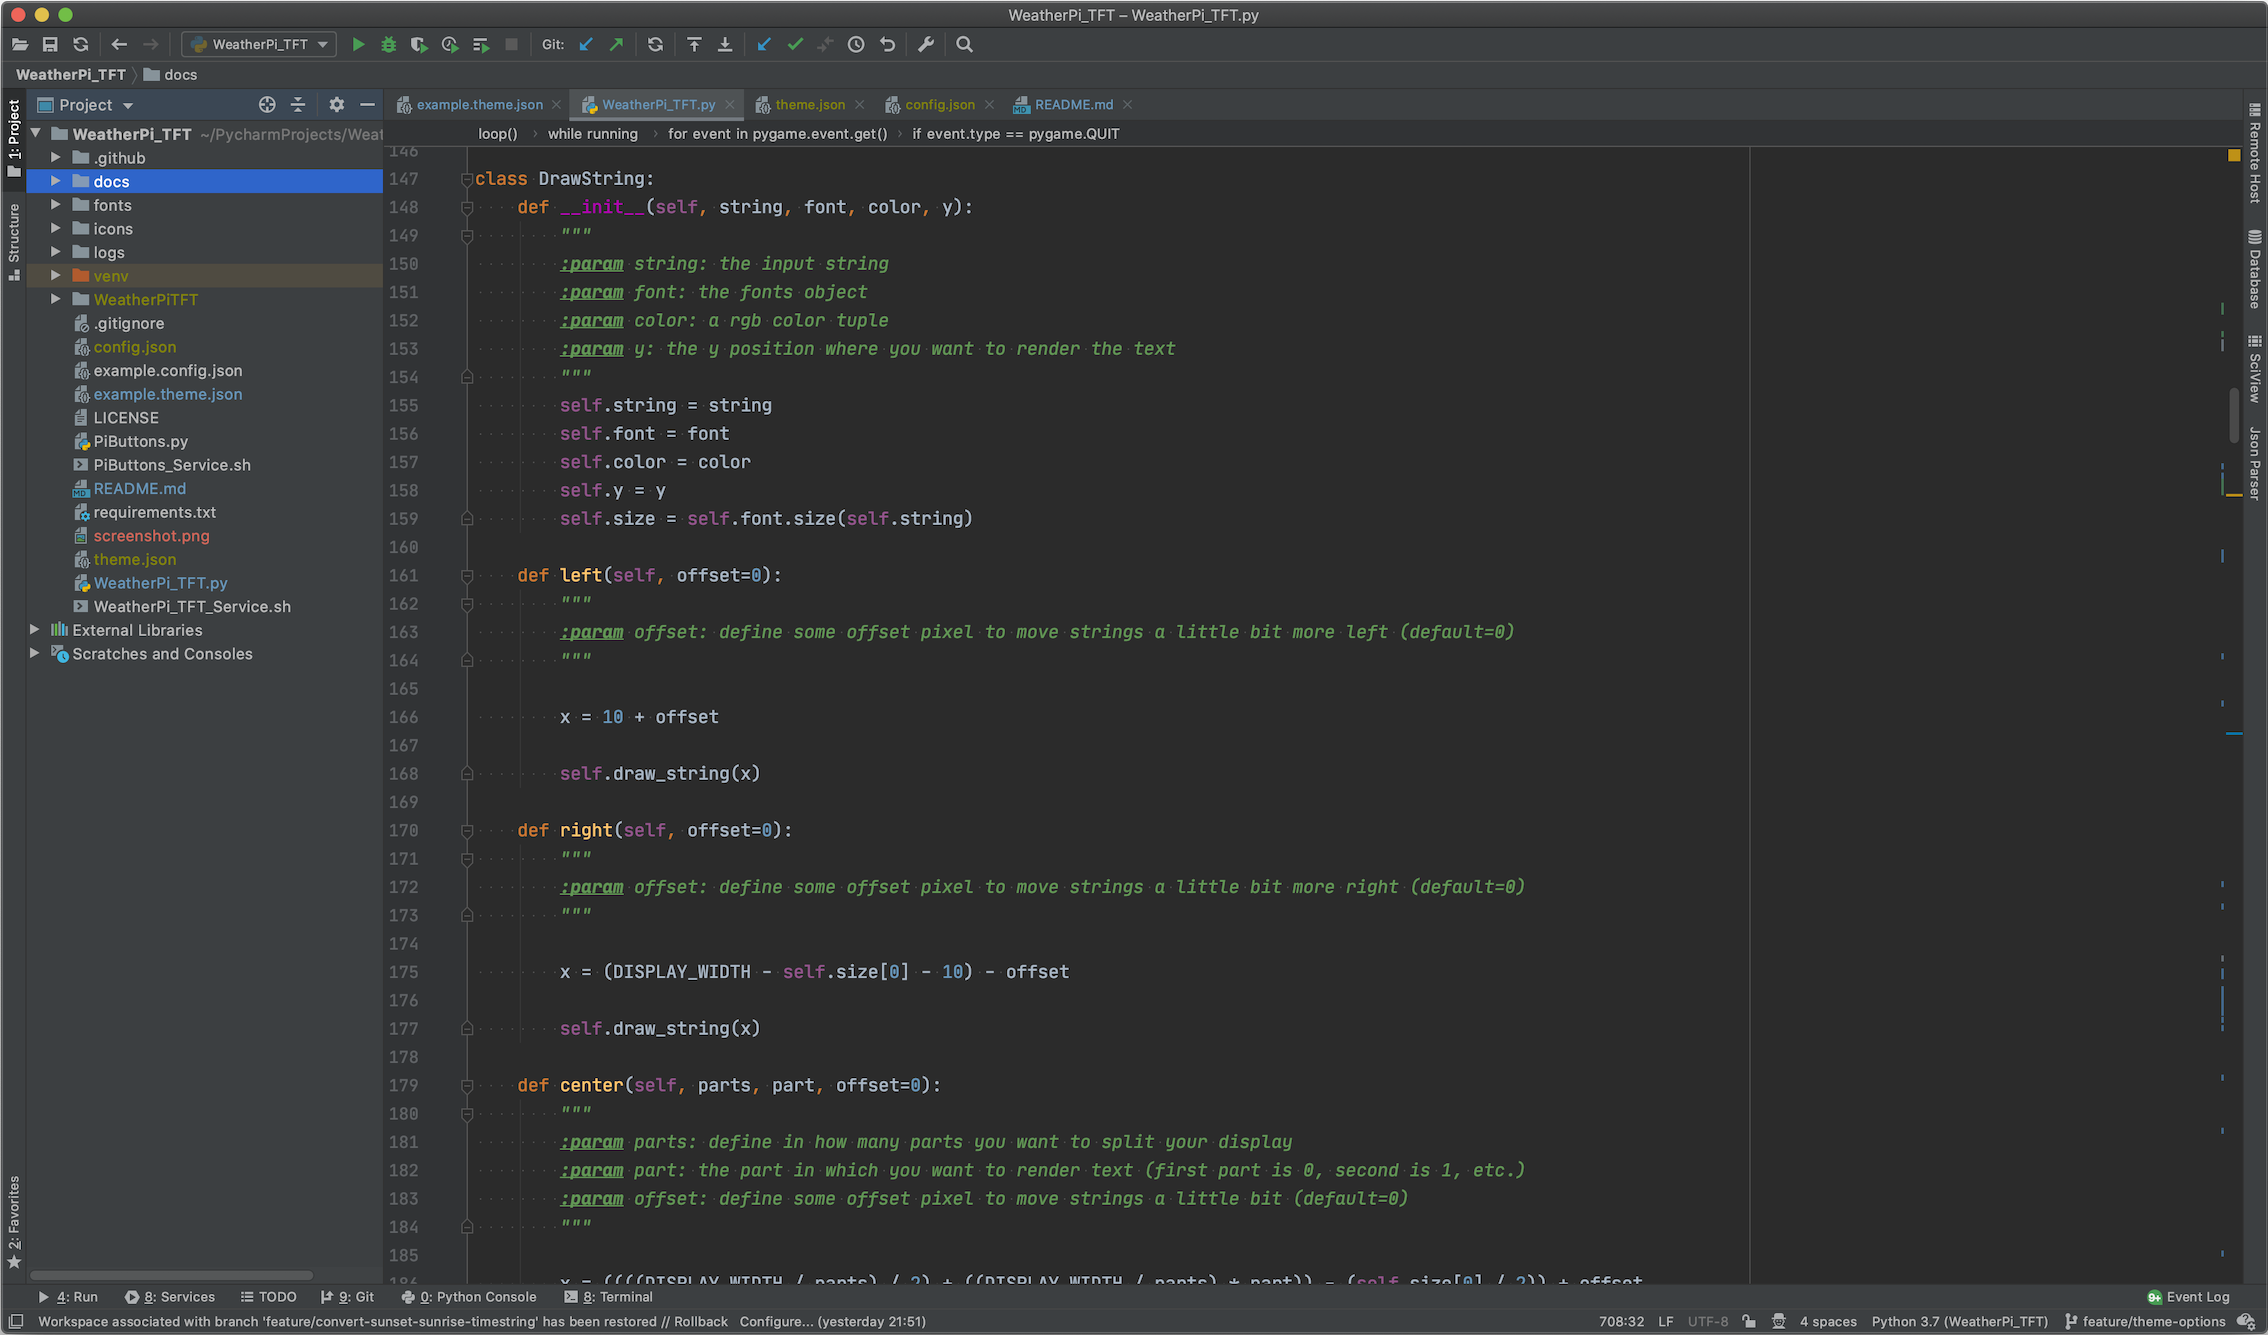Screen dimensions: 2268x1335
Task: Toggle the Structure tool window
Action: (14, 241)
